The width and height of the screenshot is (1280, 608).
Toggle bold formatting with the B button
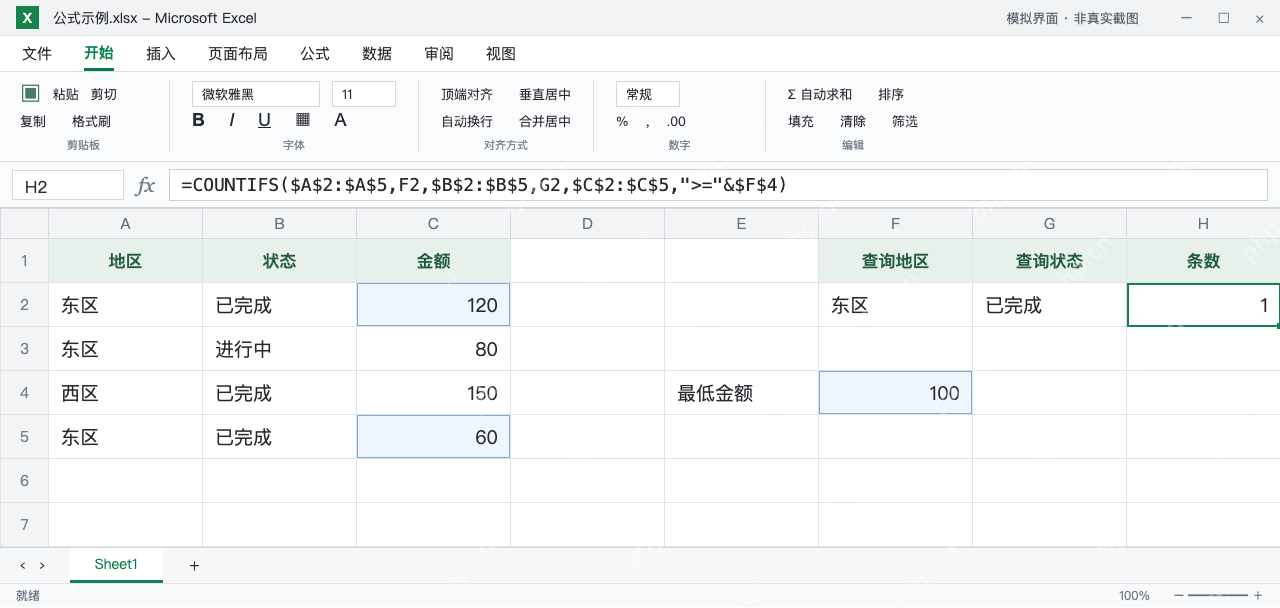tap(198, 120)
